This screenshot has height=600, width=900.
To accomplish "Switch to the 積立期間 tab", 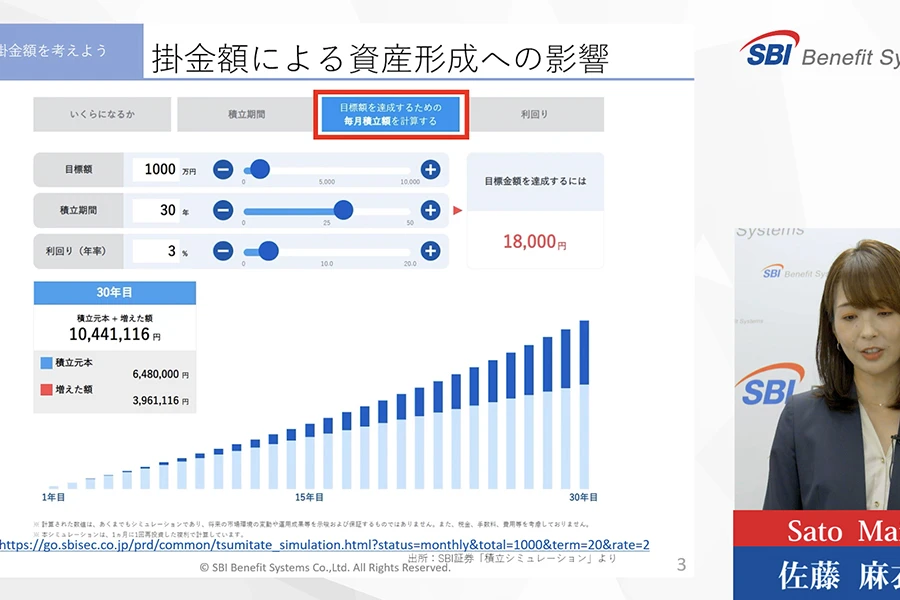I will tap(246, 114).
